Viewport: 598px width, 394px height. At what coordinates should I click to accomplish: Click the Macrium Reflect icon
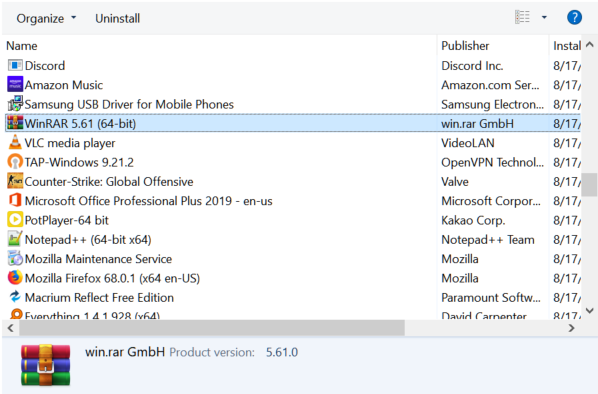click(x=15, y=297)
